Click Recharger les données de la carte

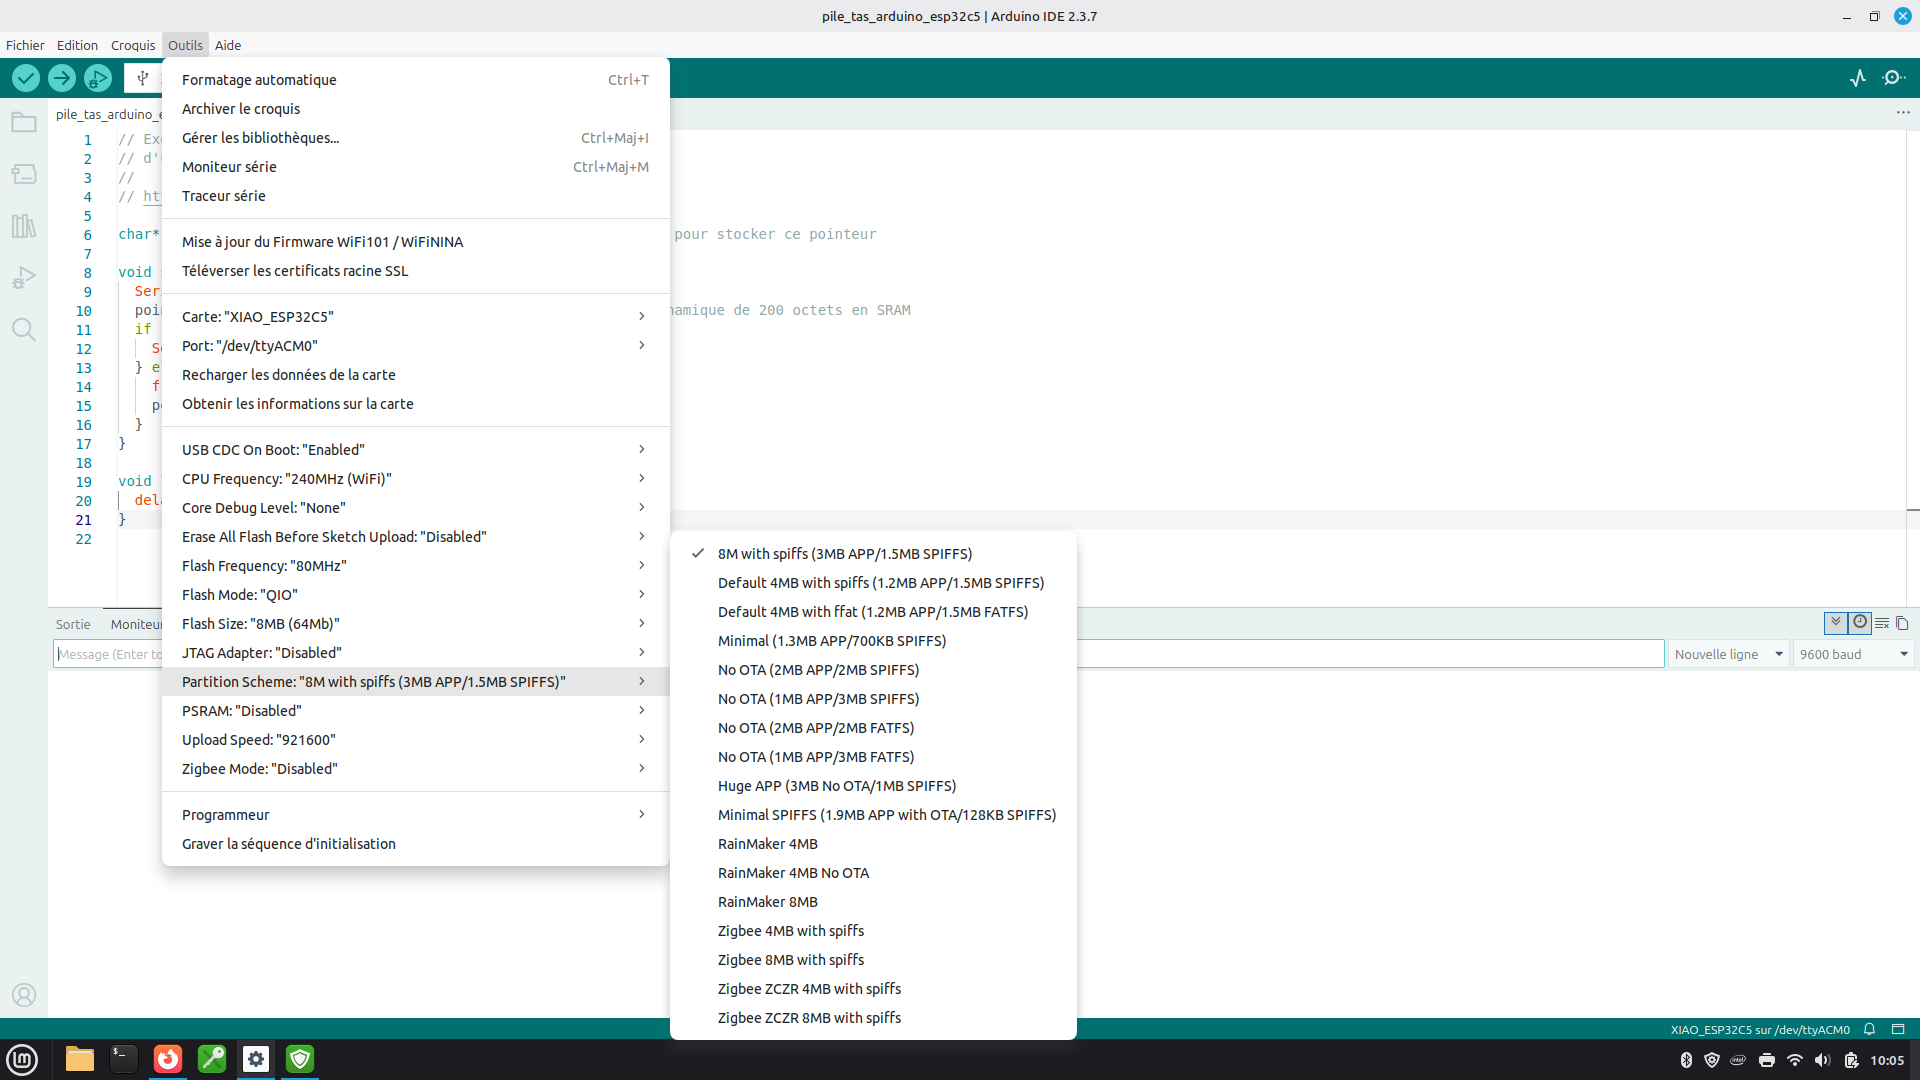tap(288, 375)
